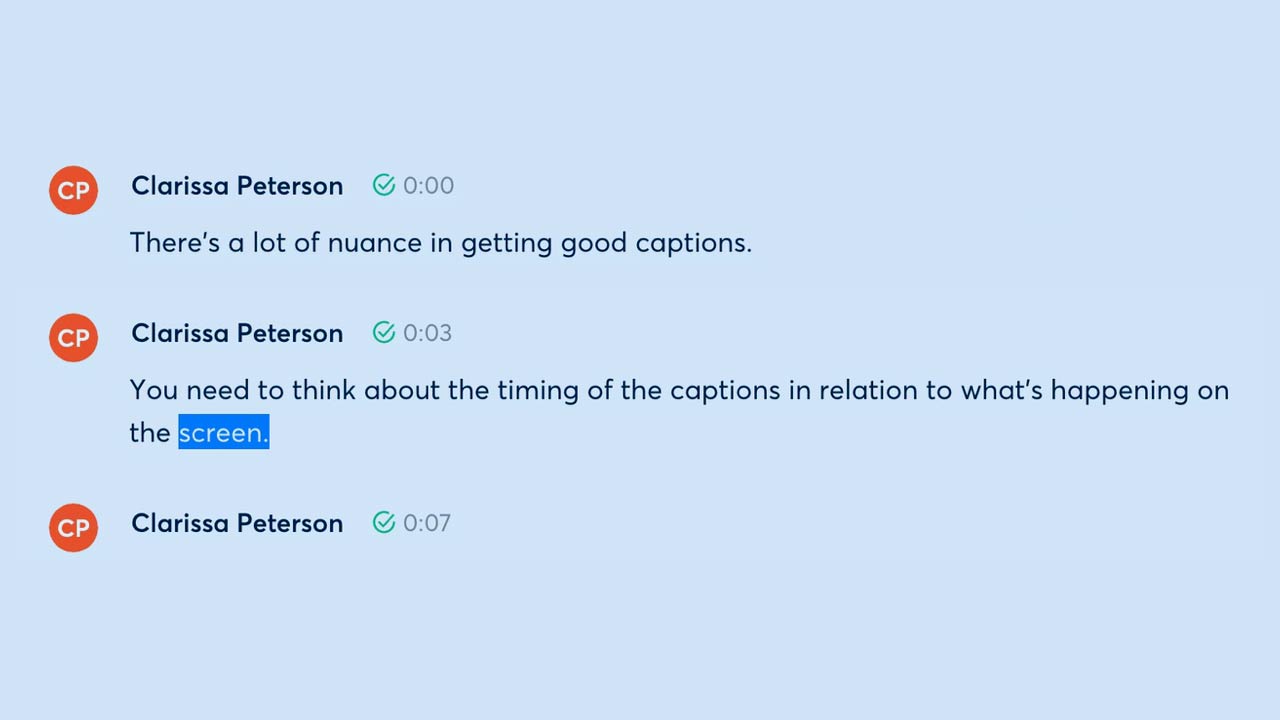The width and height of the screenshot is (1280, 720).
Task: Click the green checkmark icon next to 0:00
Action: (384, 185)
